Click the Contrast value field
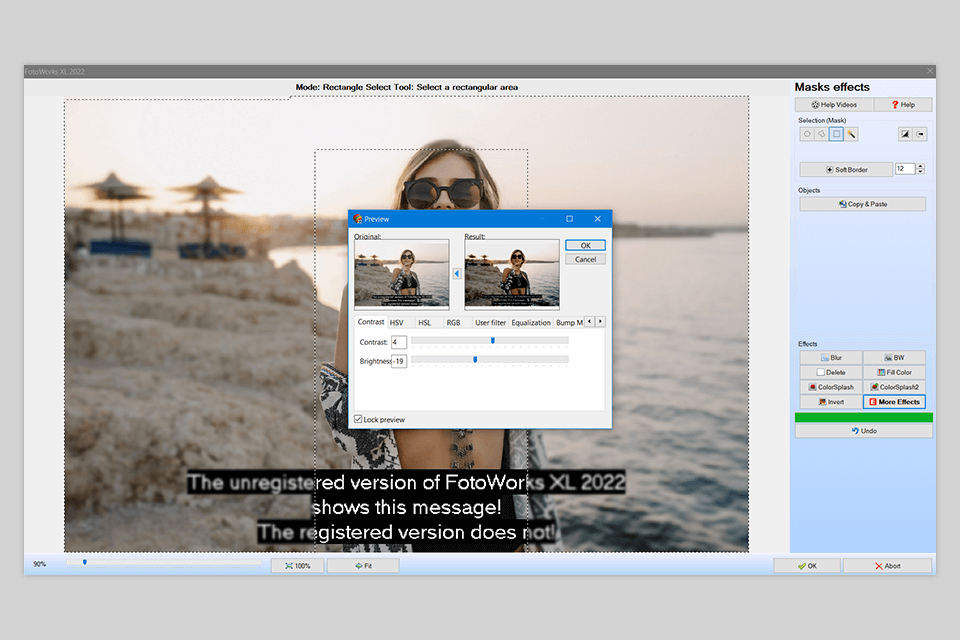This screenshot has width=960, height=640. (x=399, y=342)
